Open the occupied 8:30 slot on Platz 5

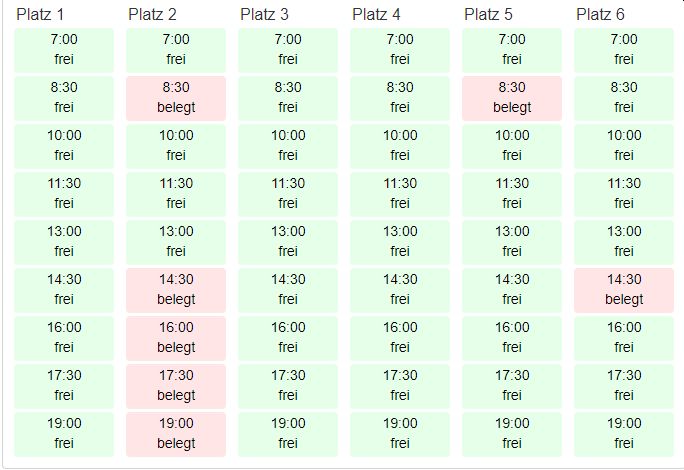tap(512, 98)
